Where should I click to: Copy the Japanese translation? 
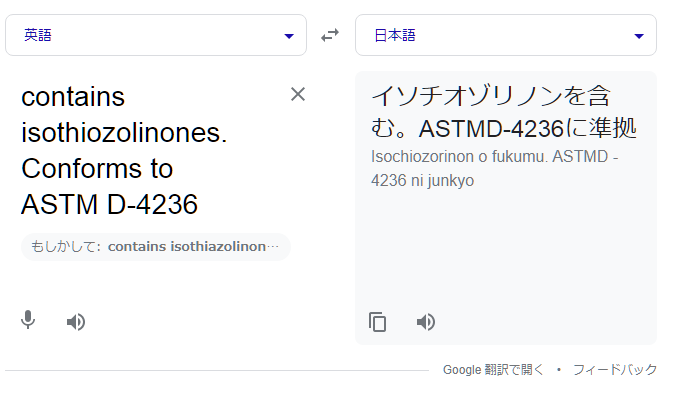pos(378,322)
